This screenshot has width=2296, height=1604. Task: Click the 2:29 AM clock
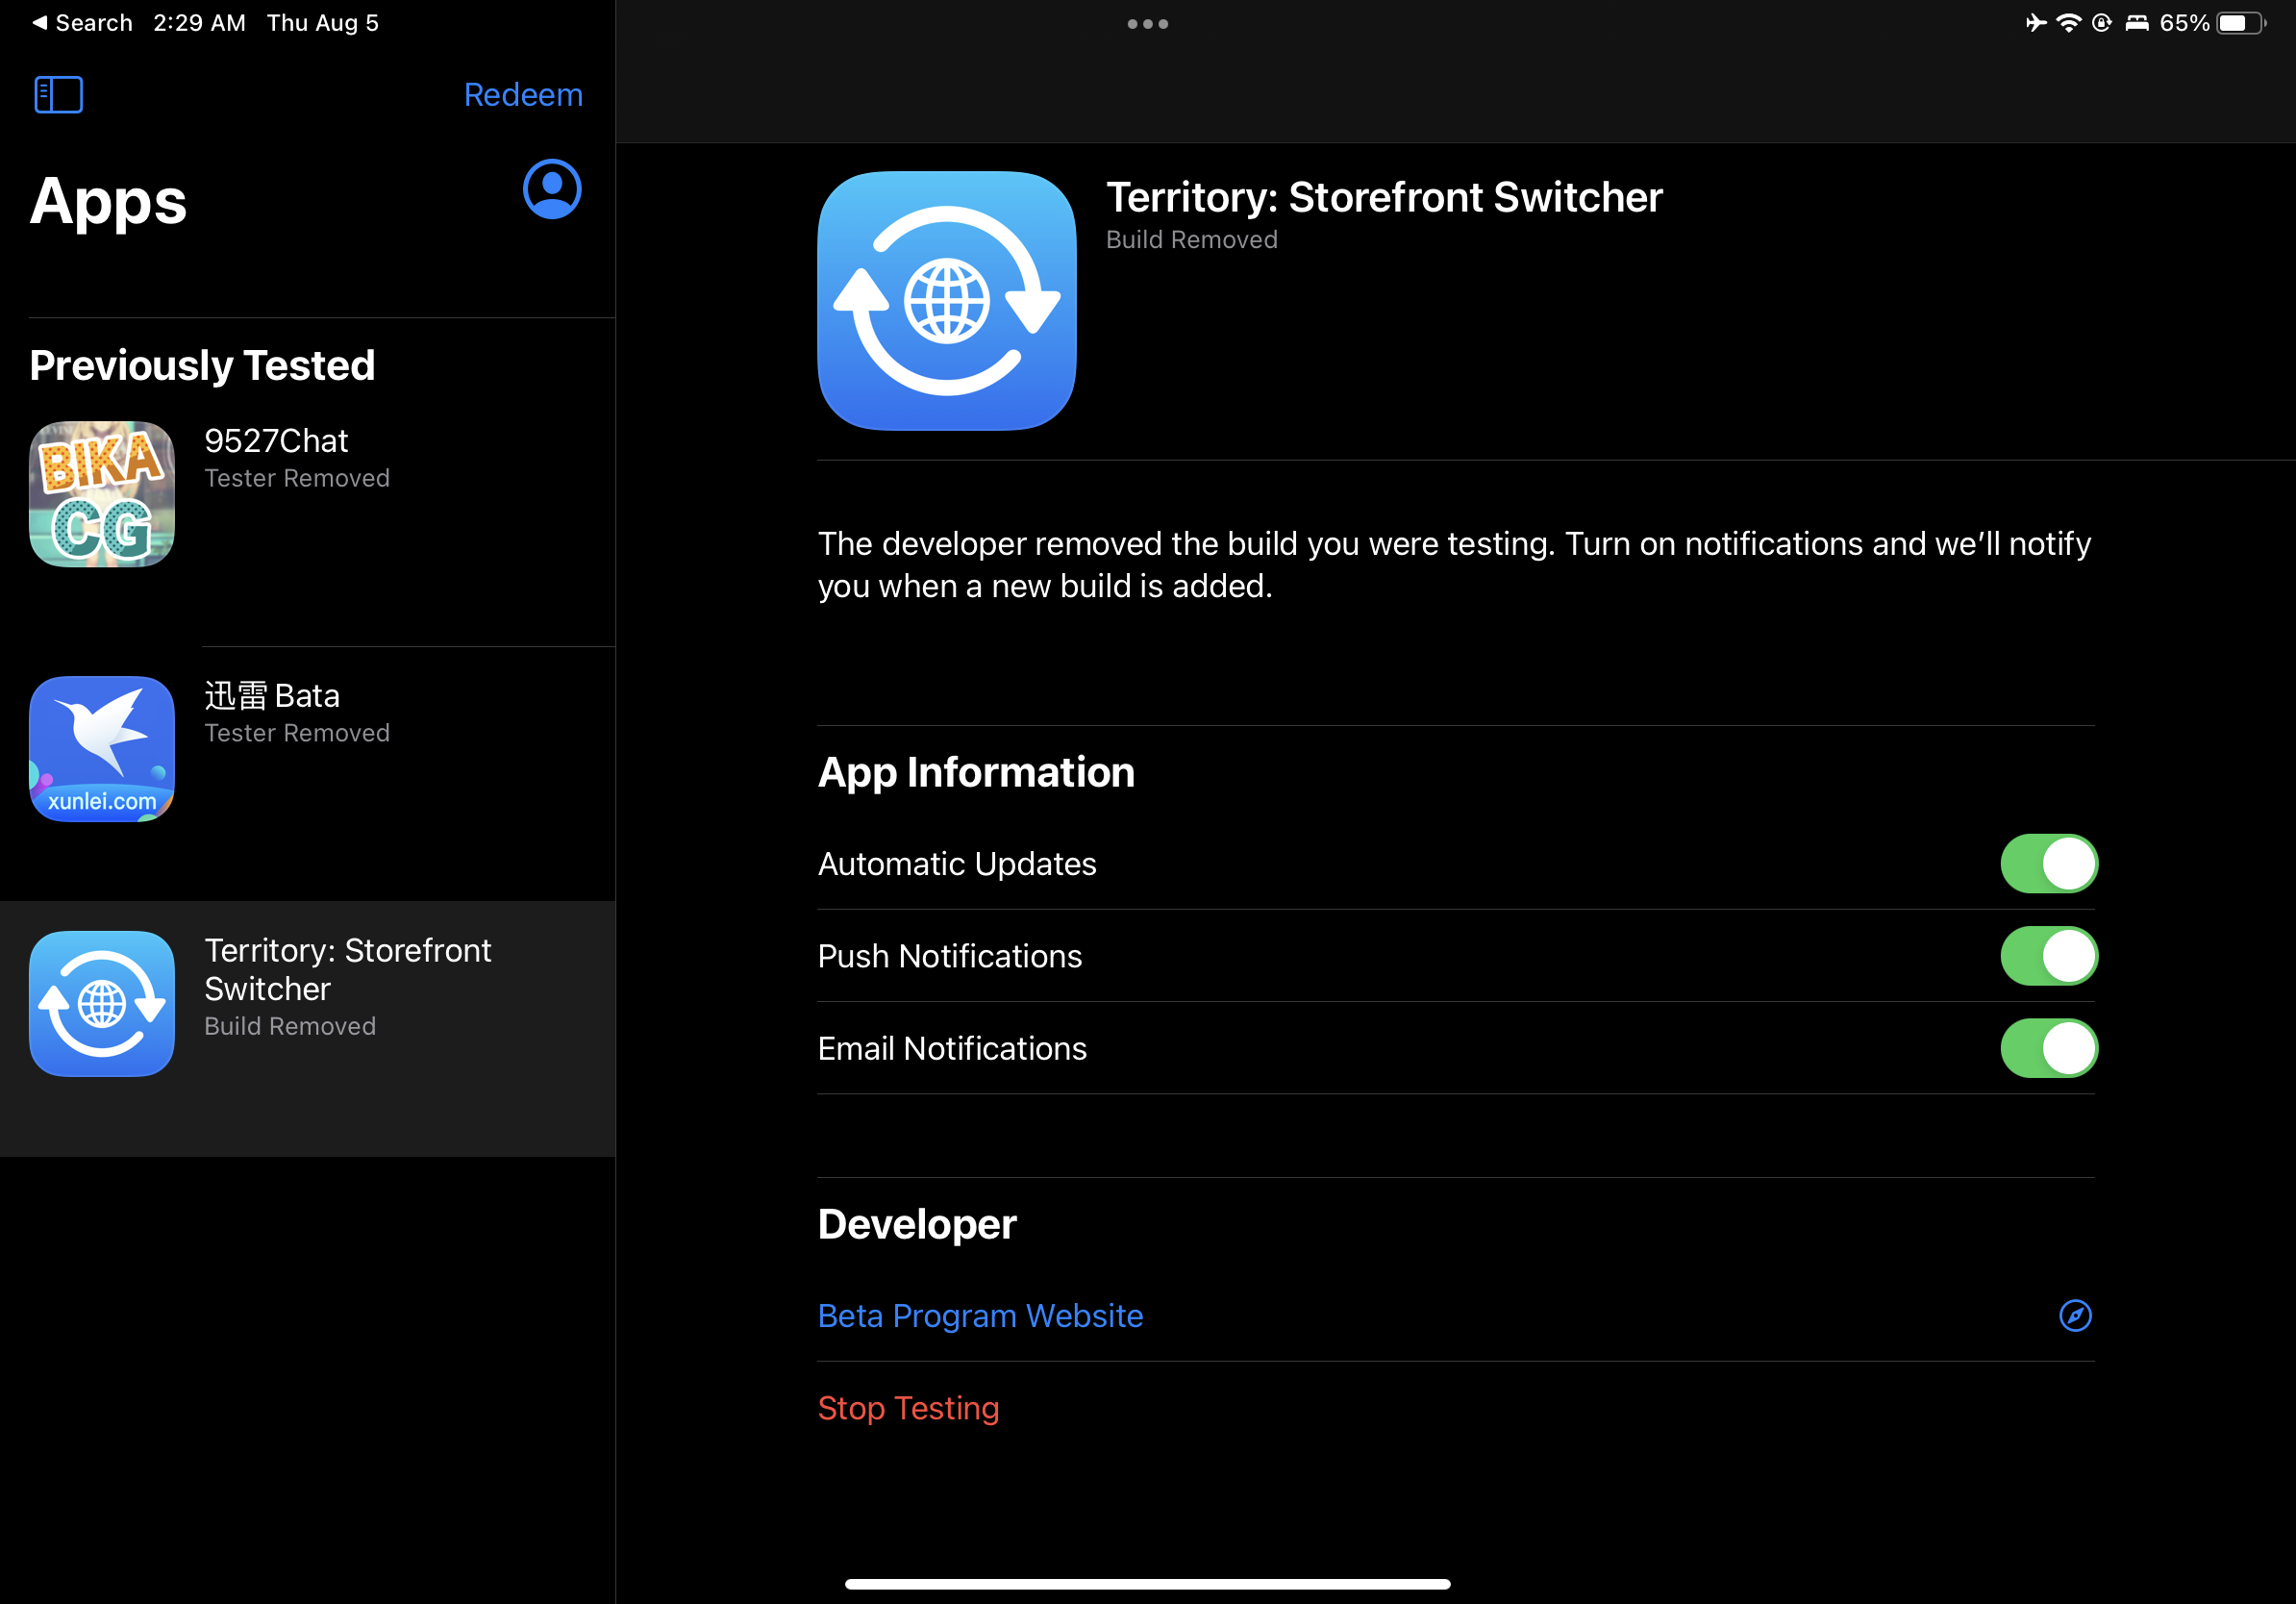click(199, 23)
